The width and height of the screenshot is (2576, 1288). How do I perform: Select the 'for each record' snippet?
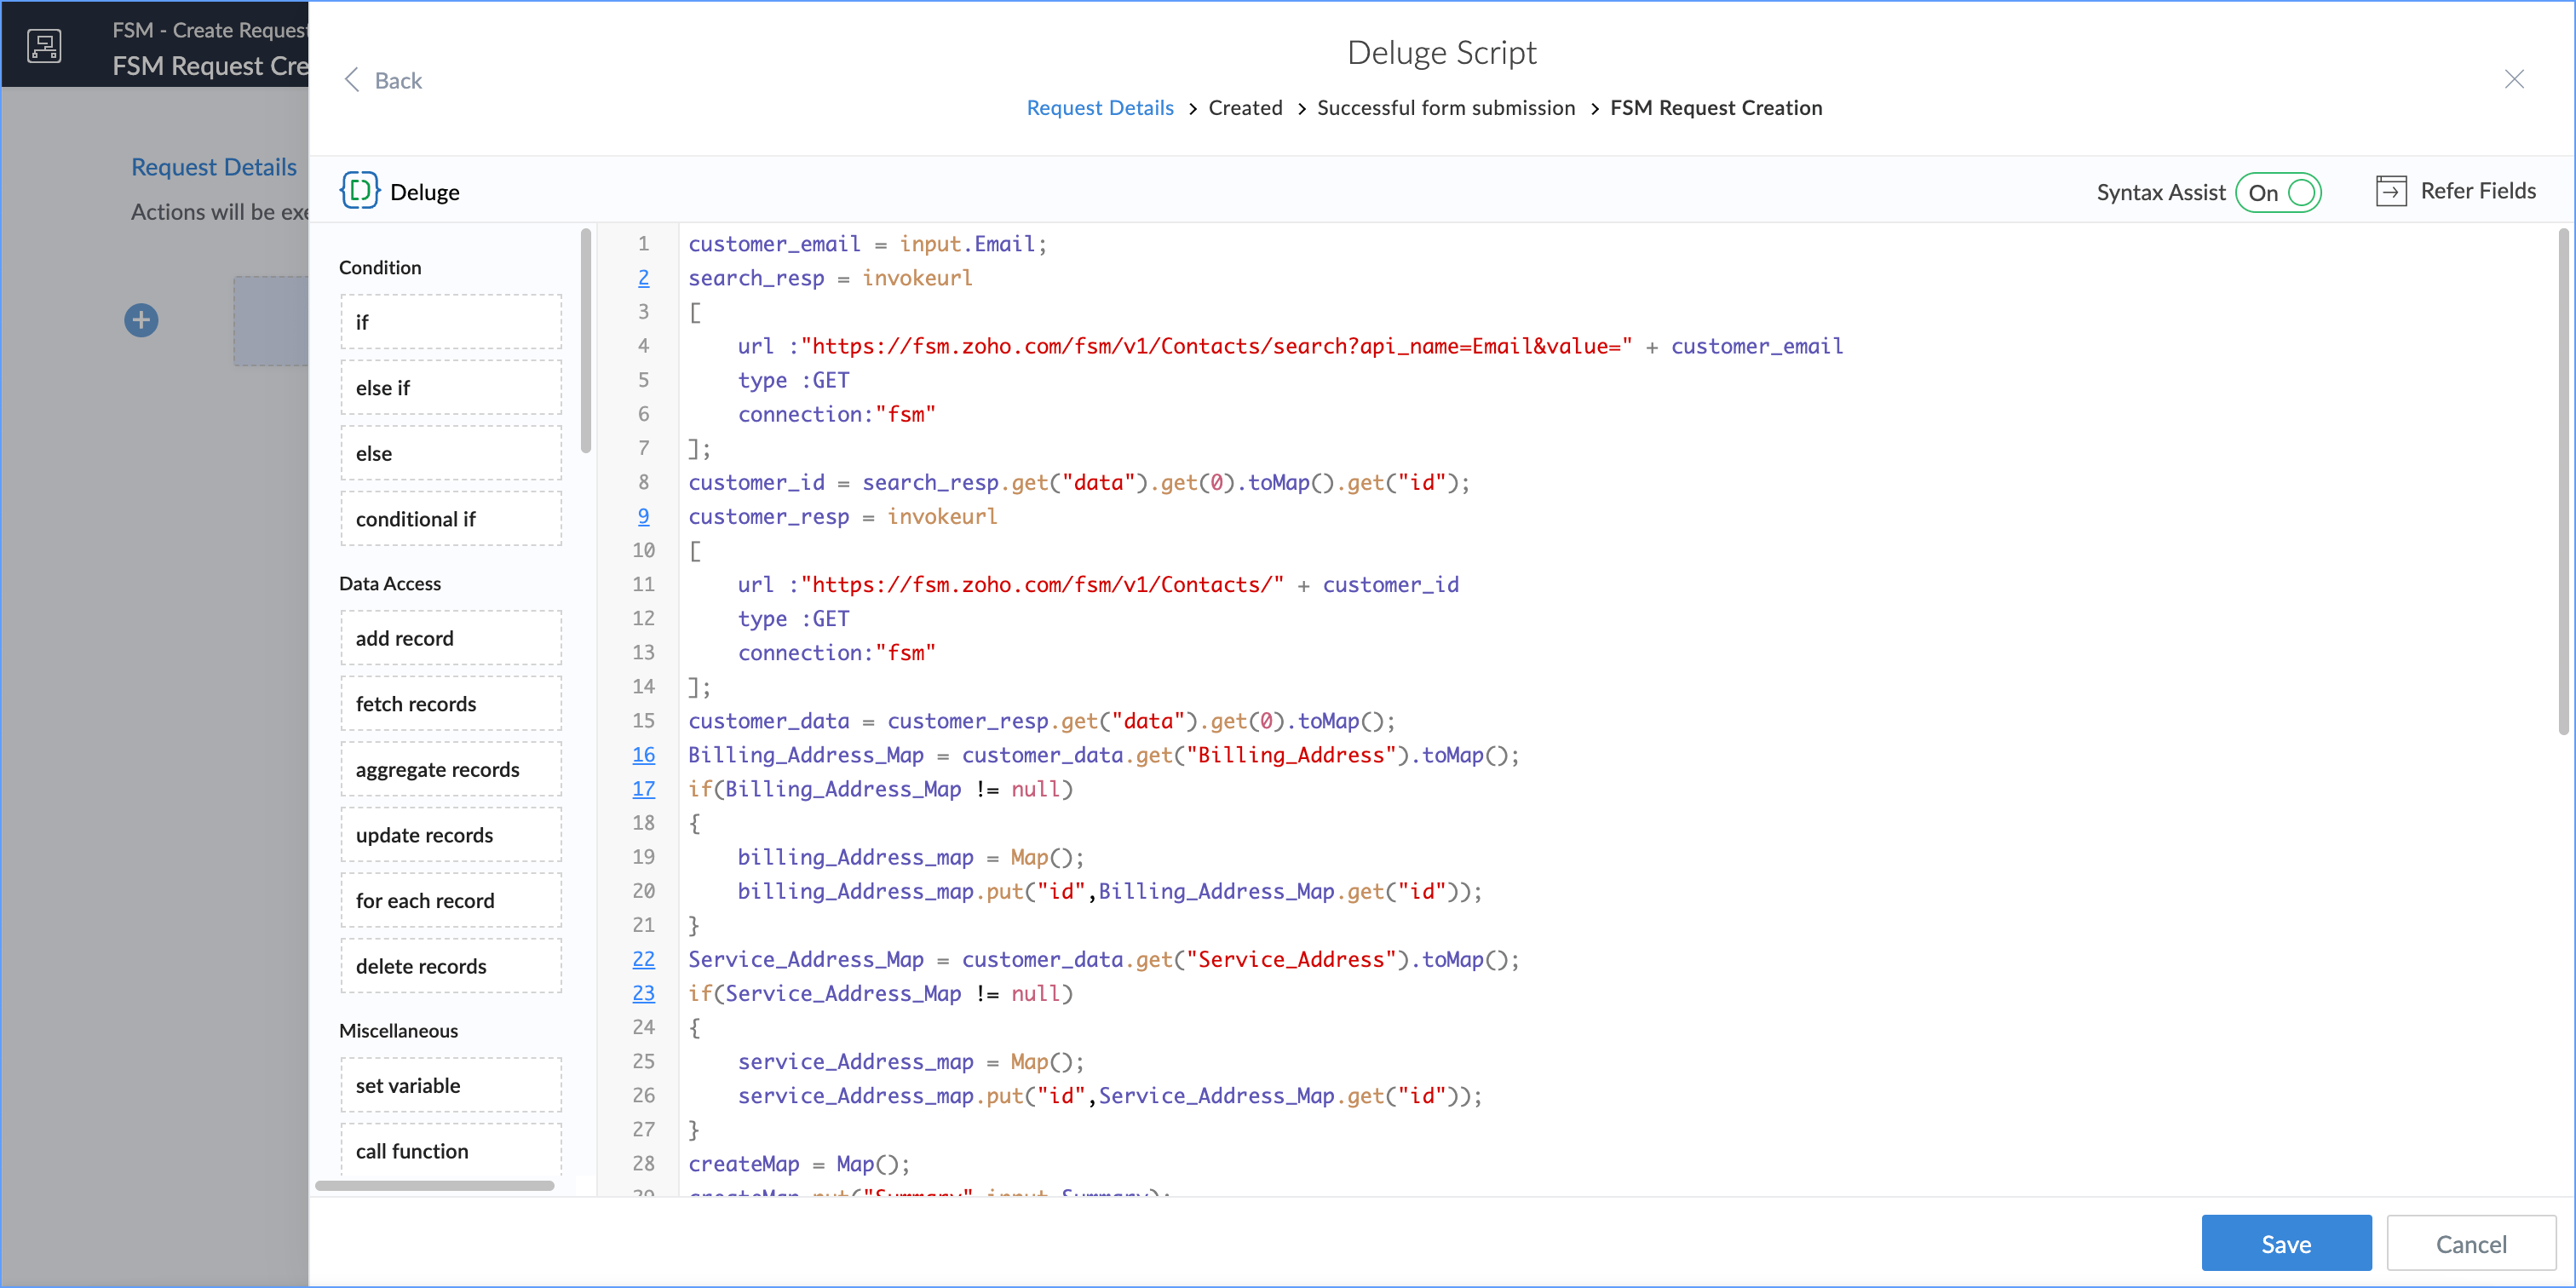point(451,900)
